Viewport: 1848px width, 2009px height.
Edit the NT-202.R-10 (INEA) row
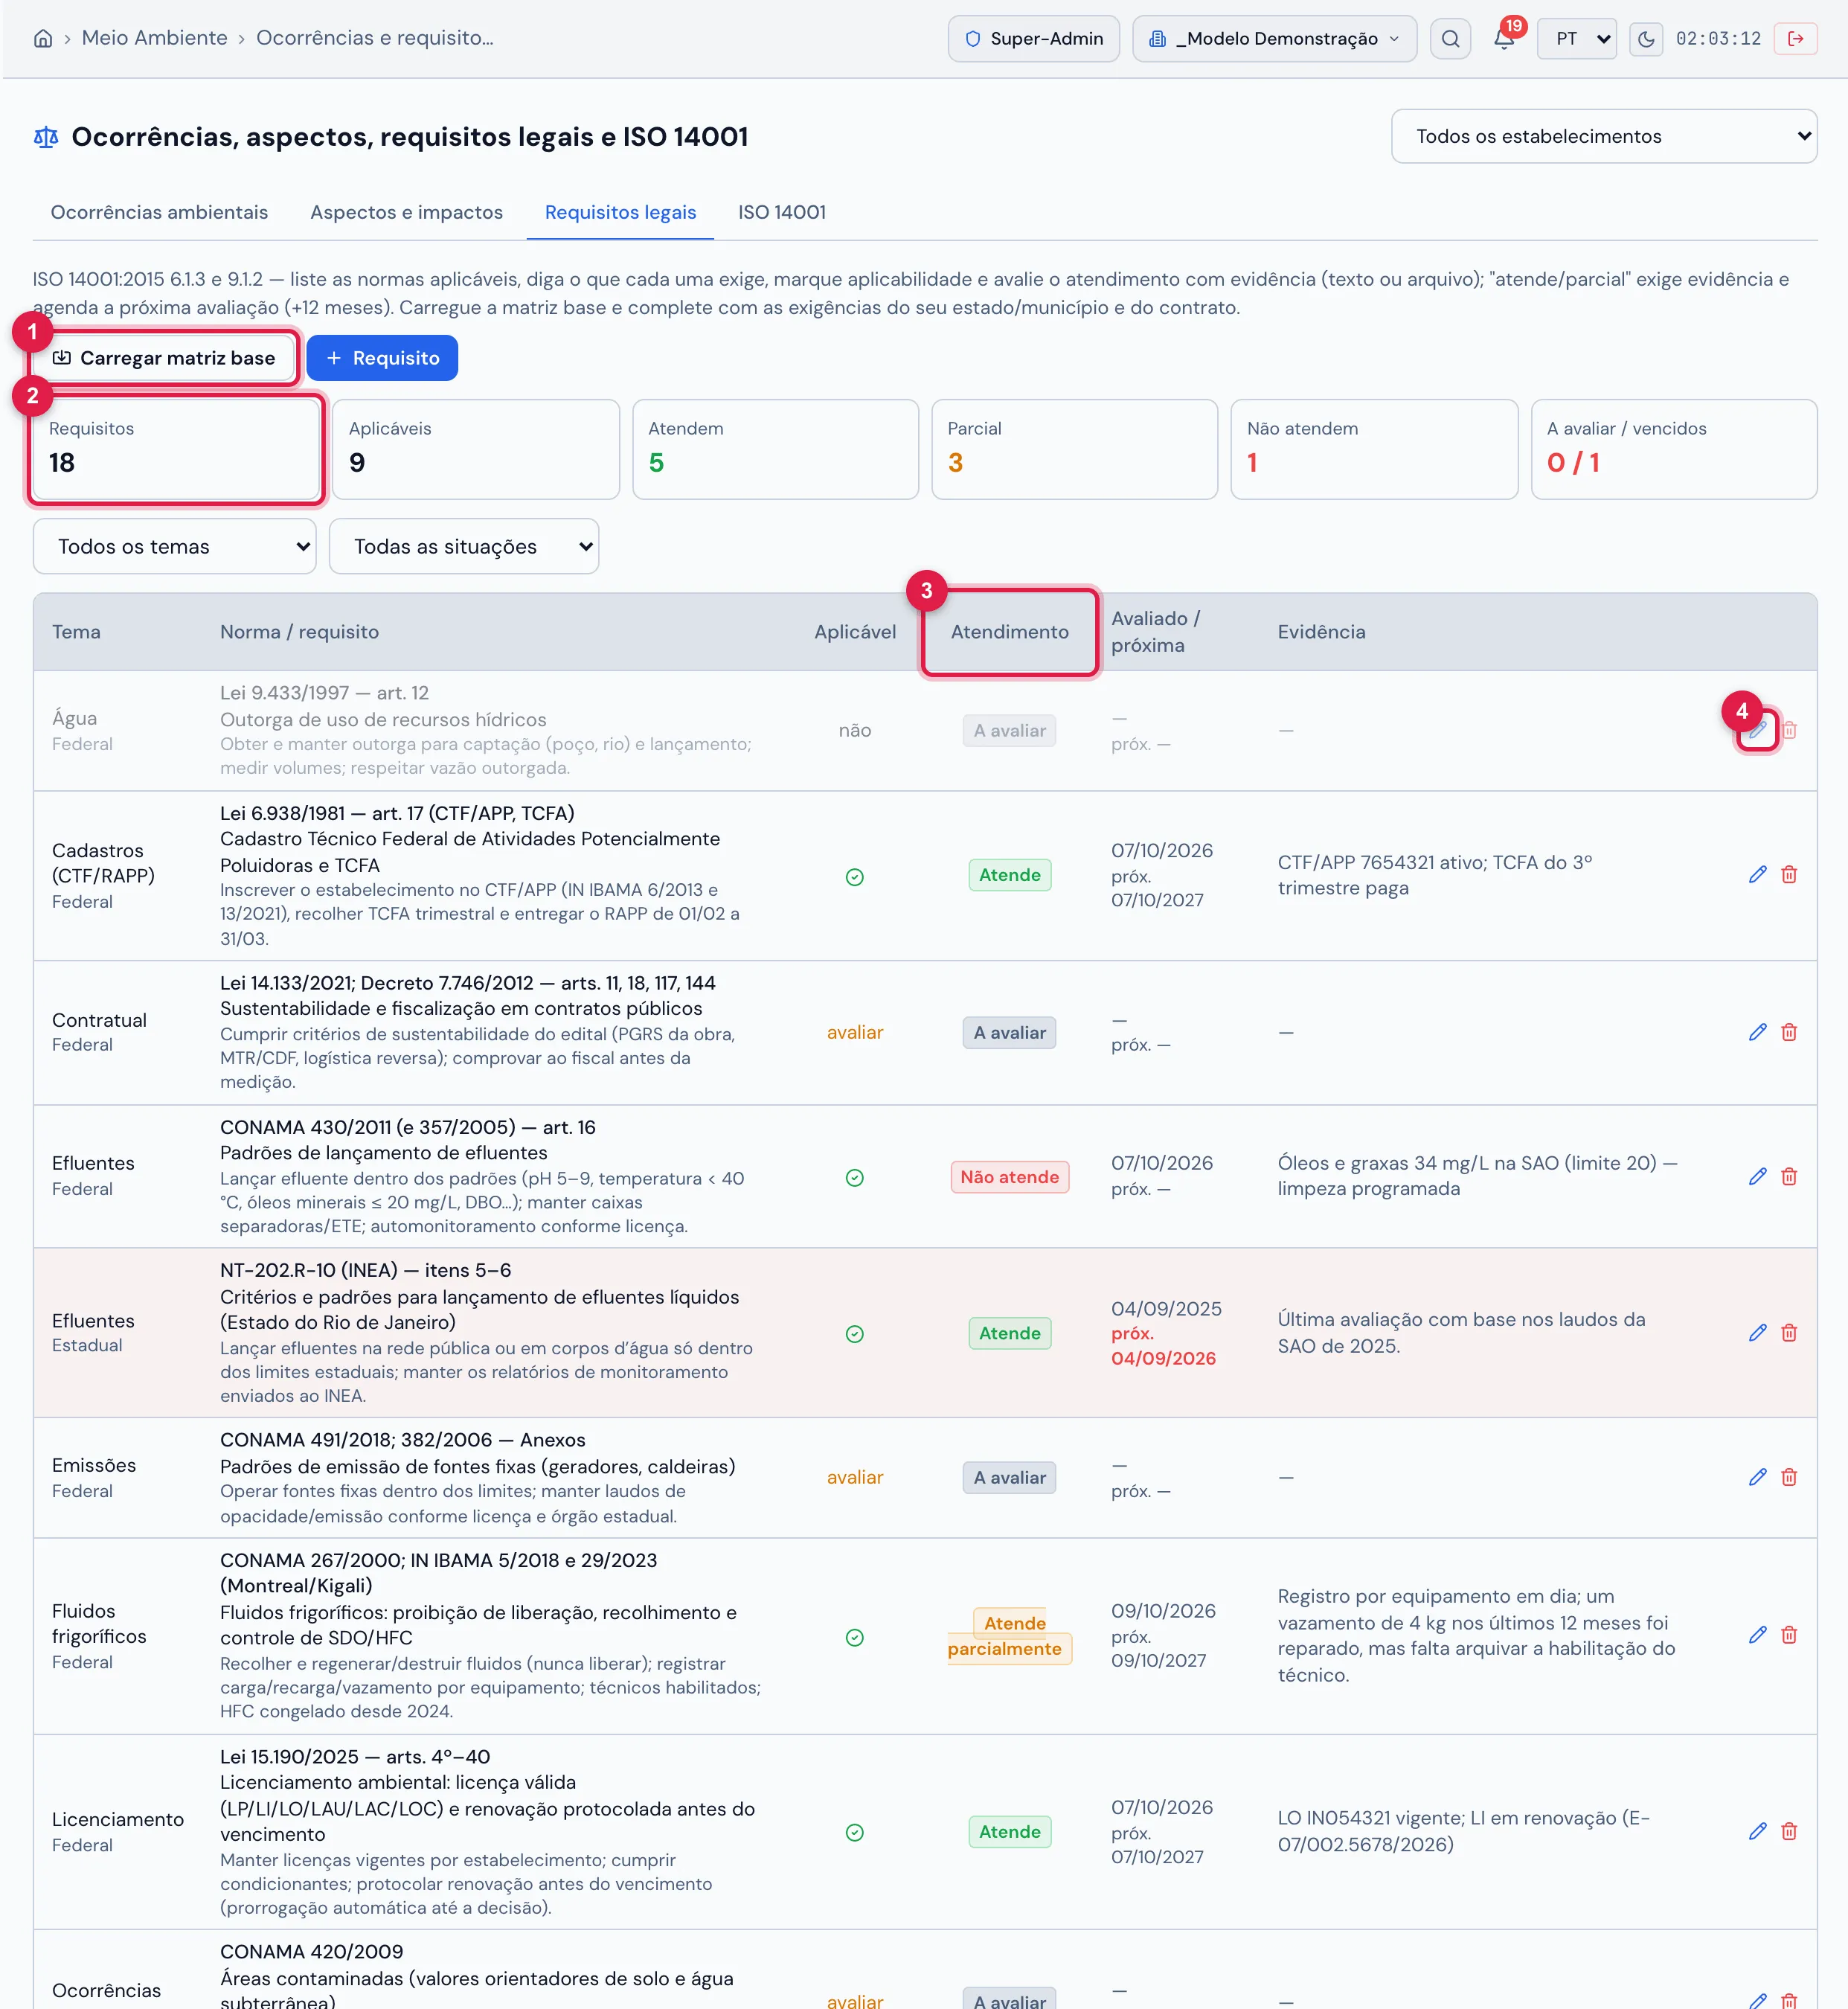(x=1757, y=1333)
